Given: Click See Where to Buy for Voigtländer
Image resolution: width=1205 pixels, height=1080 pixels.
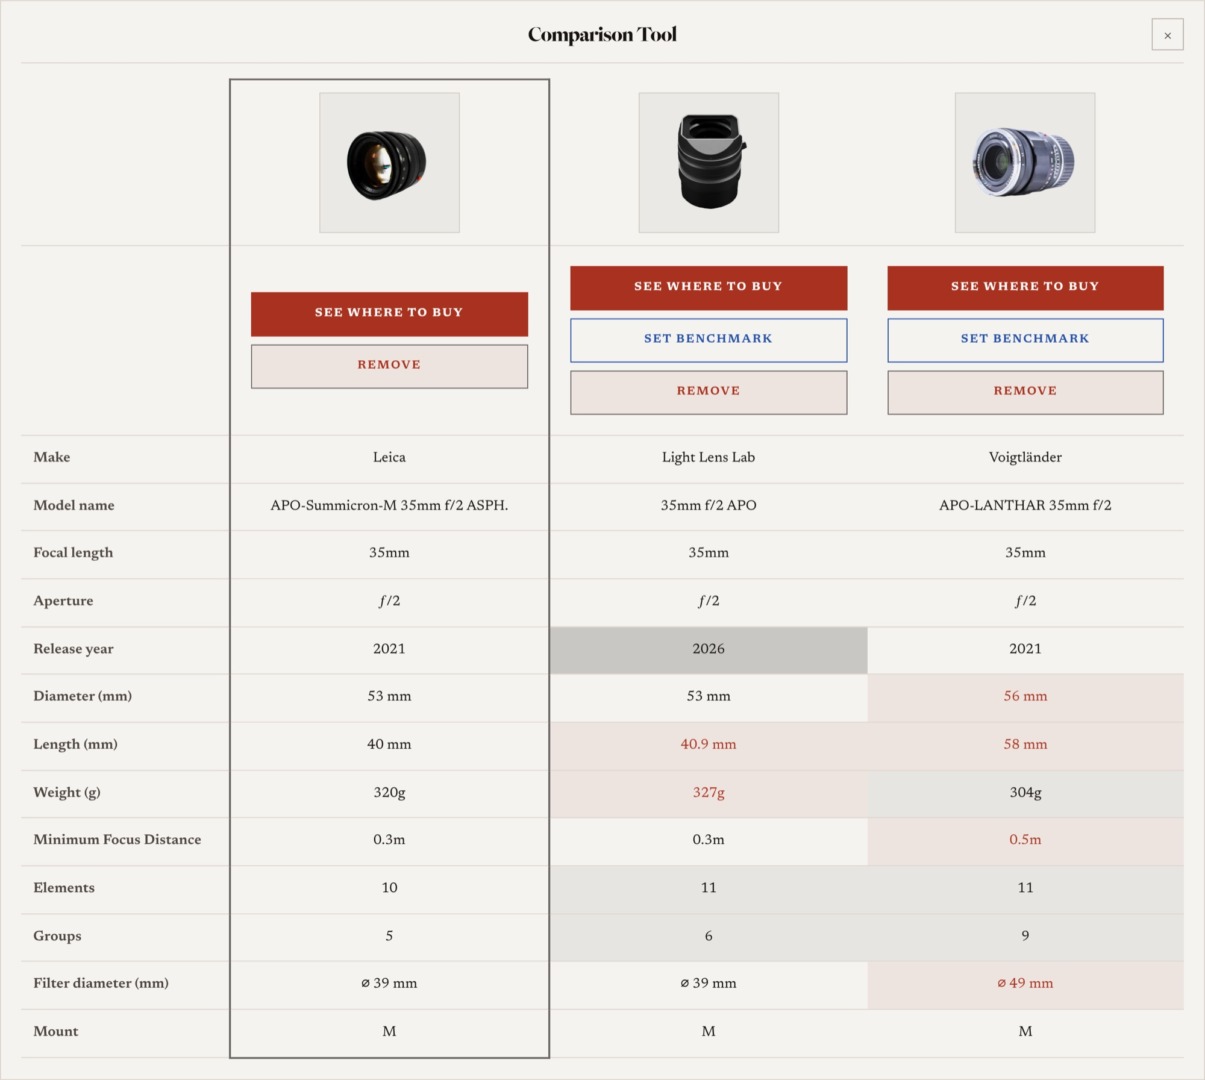Looking at the screenshot, I should click(1025, 287).
